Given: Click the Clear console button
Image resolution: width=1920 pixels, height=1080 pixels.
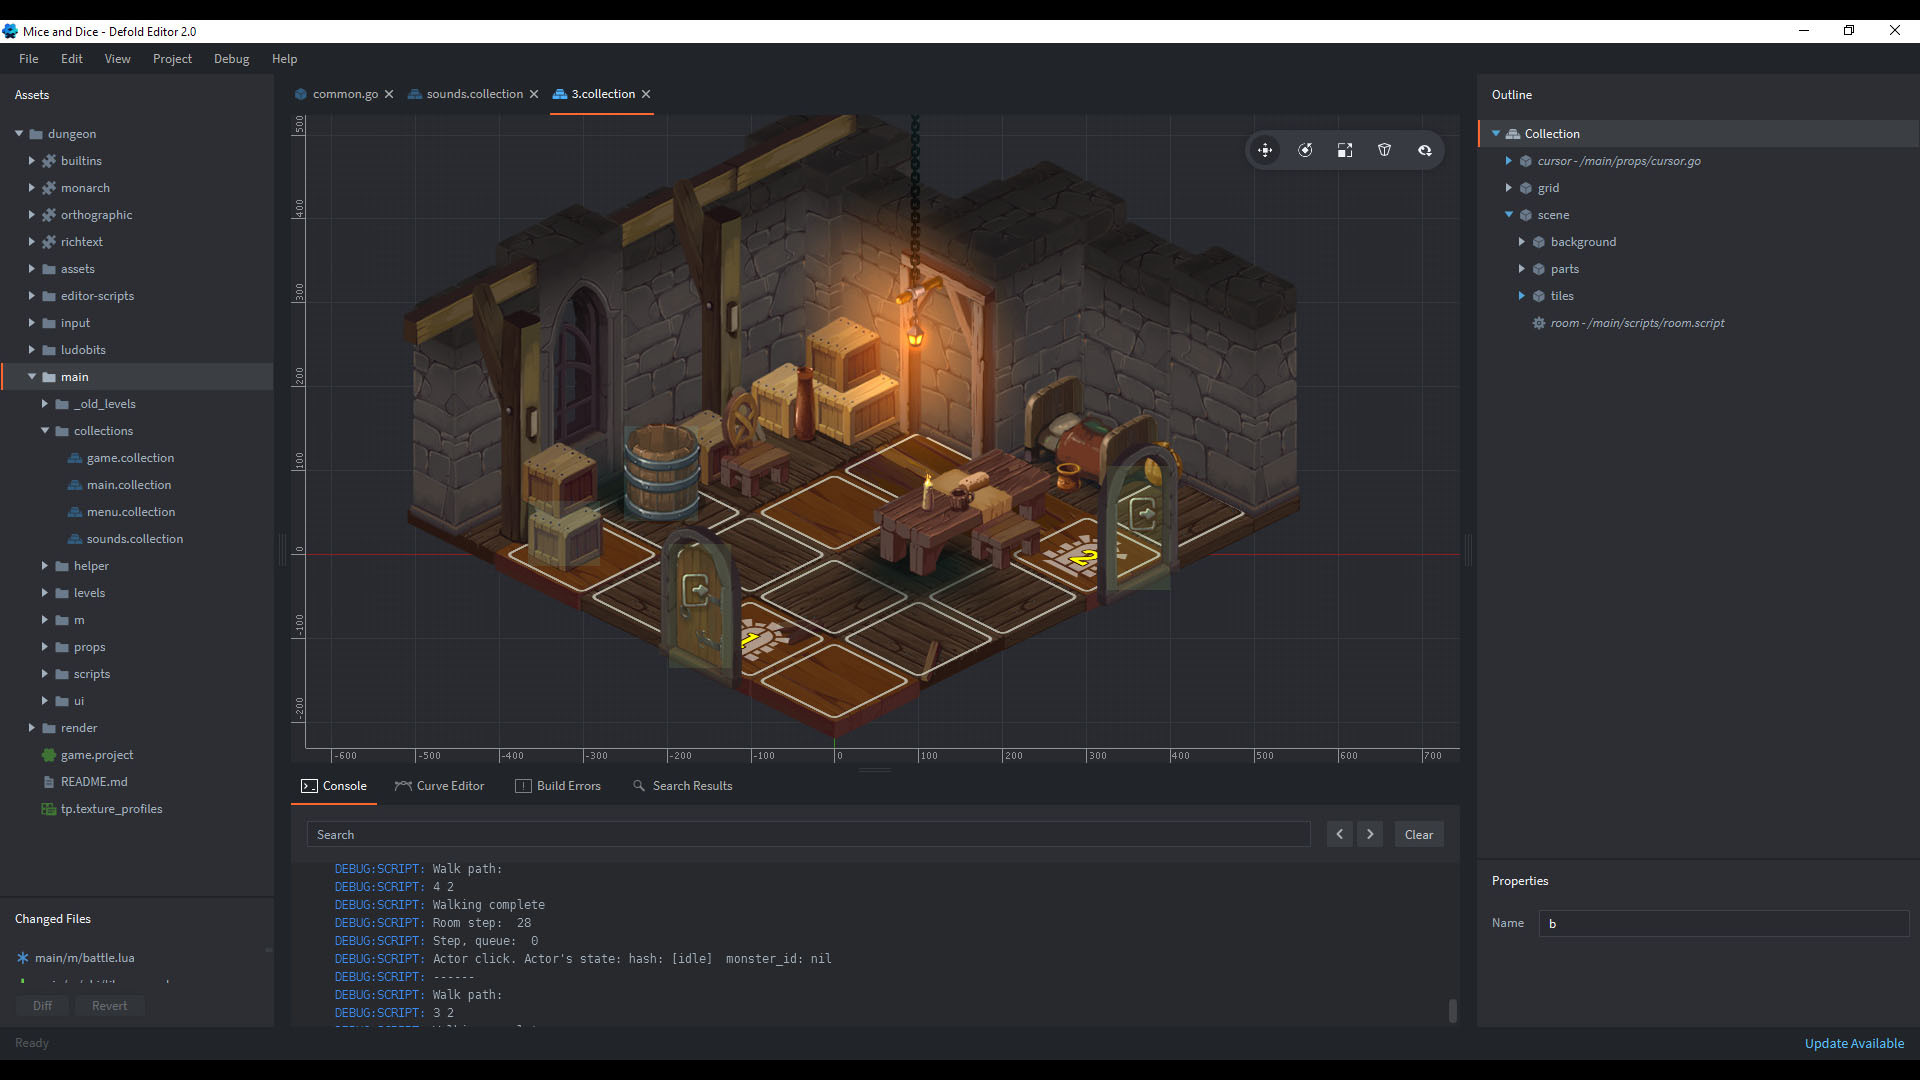Looking at the screenshot, I should coord(1419,833).
